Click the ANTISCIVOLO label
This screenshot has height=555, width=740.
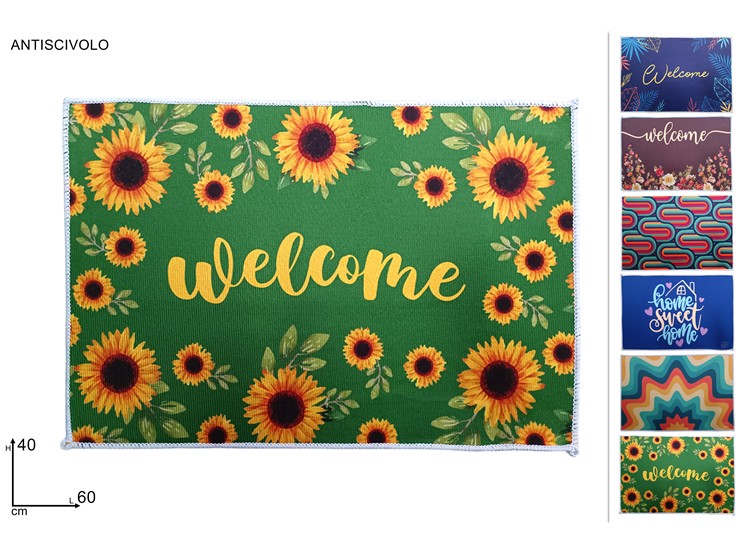pyautogui.click(x=59, y=45)
